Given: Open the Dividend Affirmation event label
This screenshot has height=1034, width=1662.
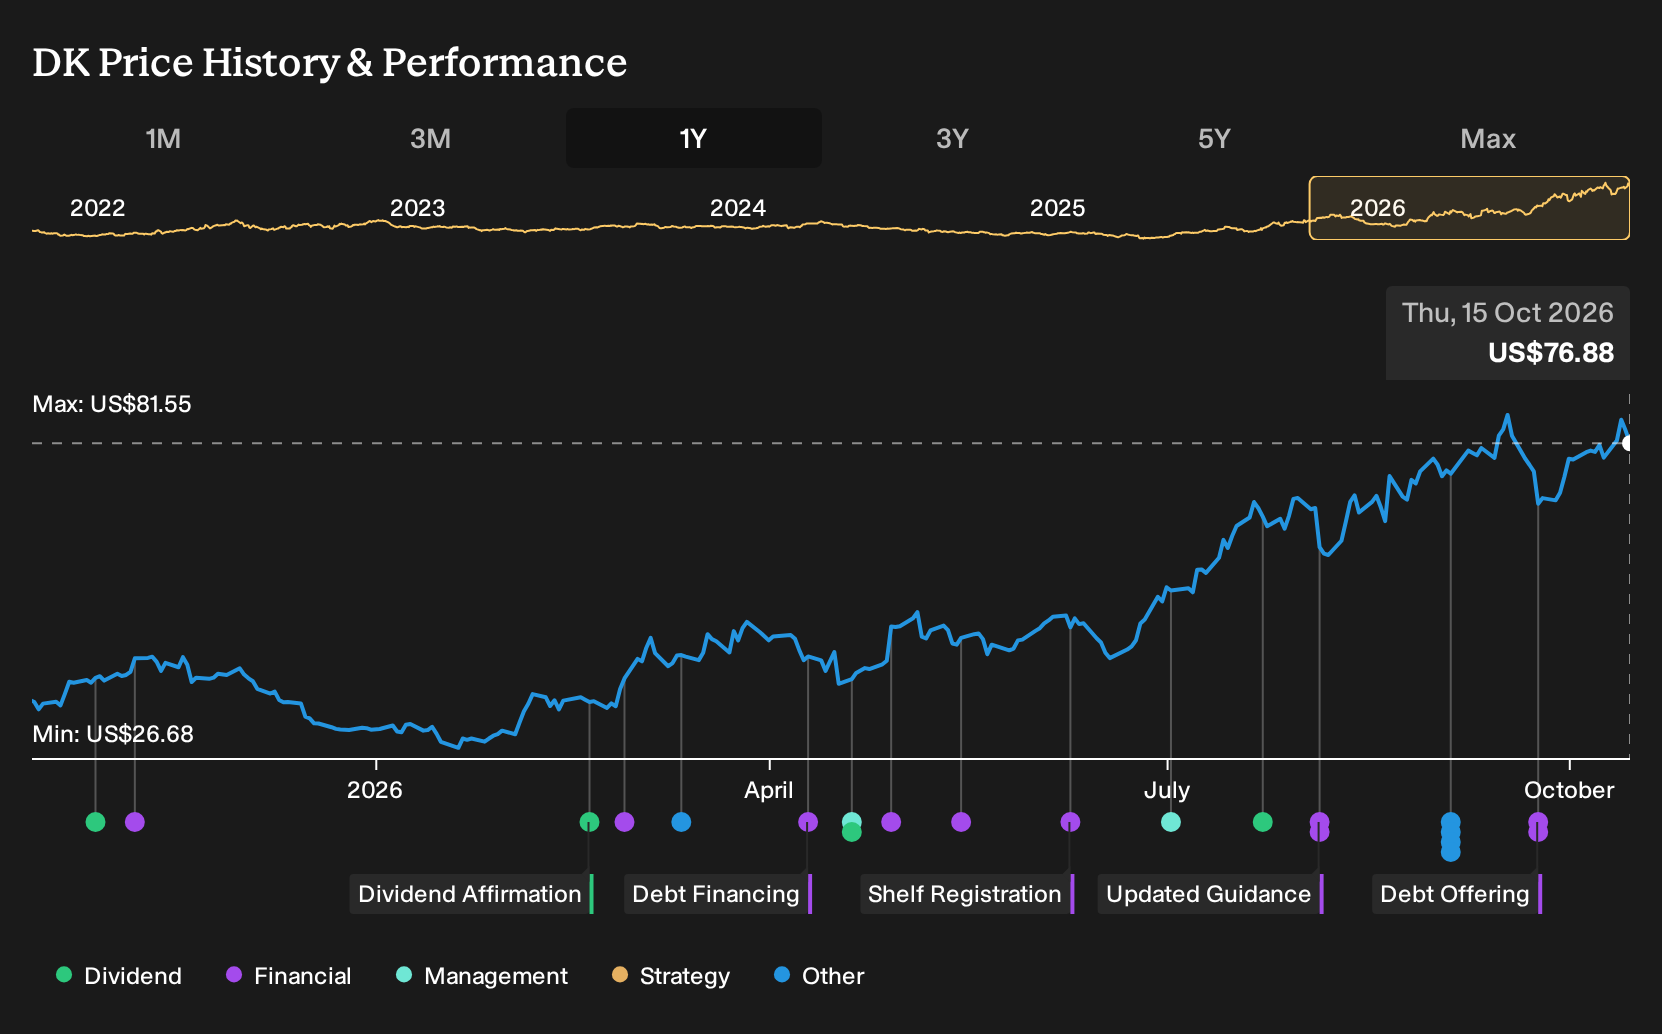Looking at the screenshot, I should 472,894.
